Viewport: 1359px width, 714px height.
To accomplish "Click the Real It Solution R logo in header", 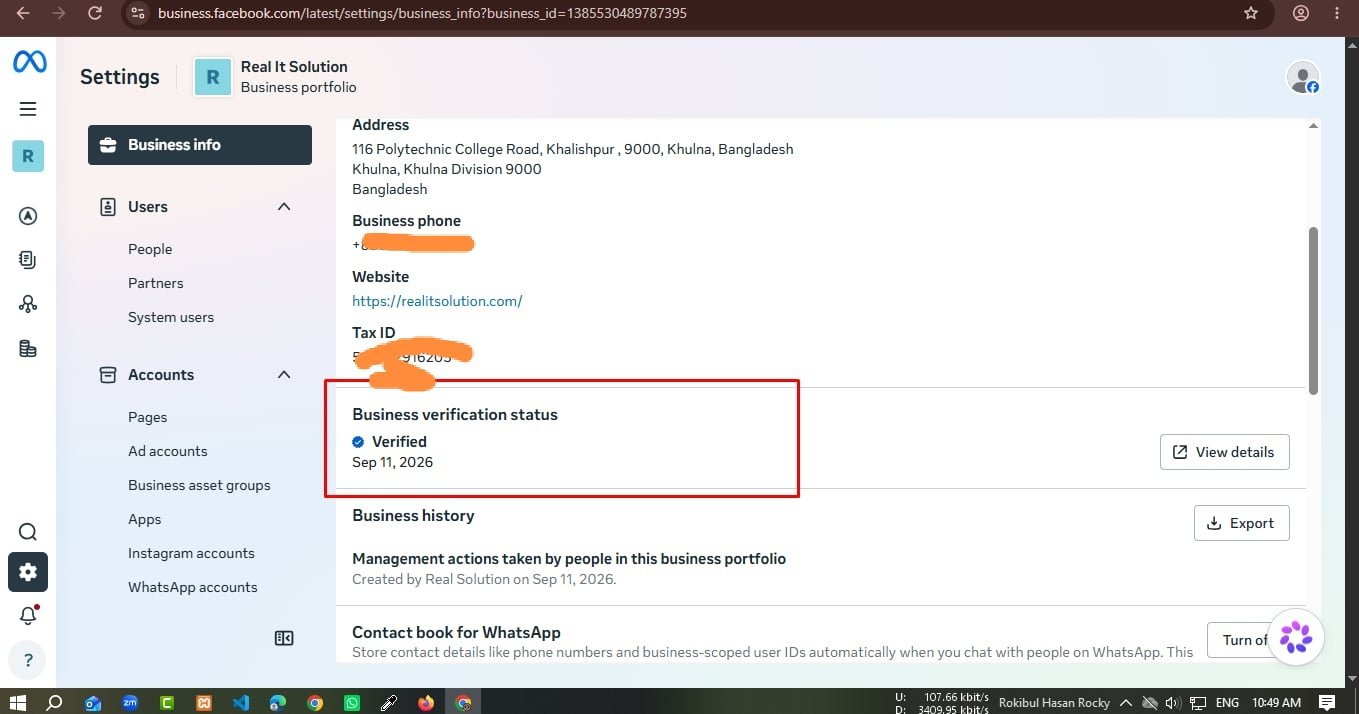I will click(212, 78).
